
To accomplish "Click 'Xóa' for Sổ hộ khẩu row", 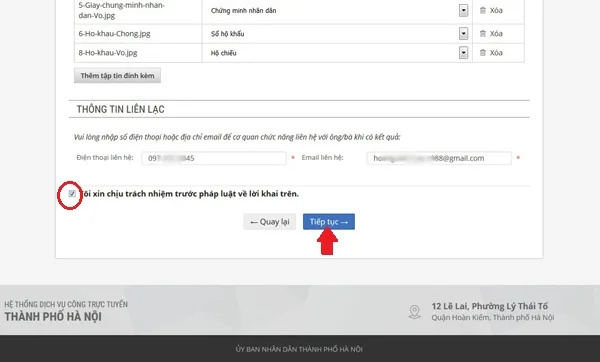I will [496, 34].
